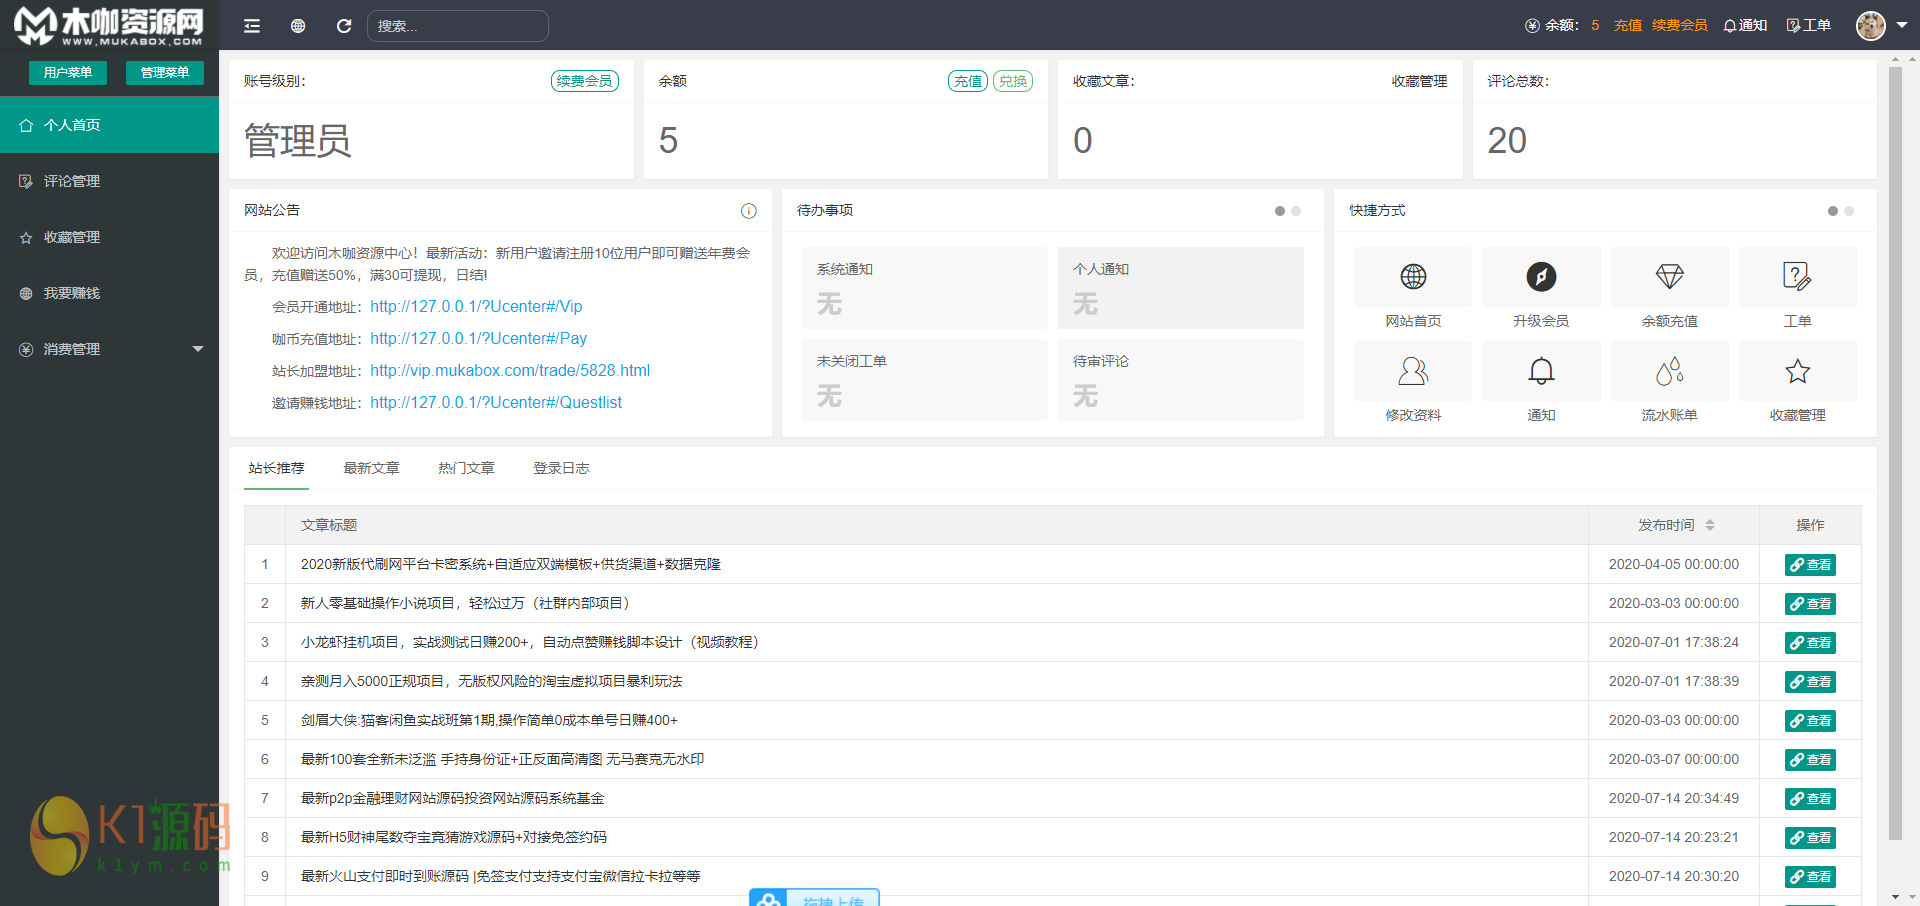Viewport: 1920px width, 906px height.
Task: Click 查看 button for the first article
Action: coord(1810,565)
